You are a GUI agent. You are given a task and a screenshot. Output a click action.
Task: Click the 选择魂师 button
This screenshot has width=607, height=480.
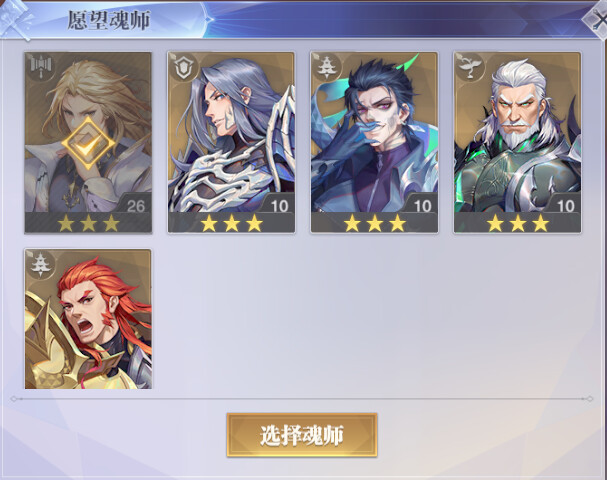click(x=302, y=435)
